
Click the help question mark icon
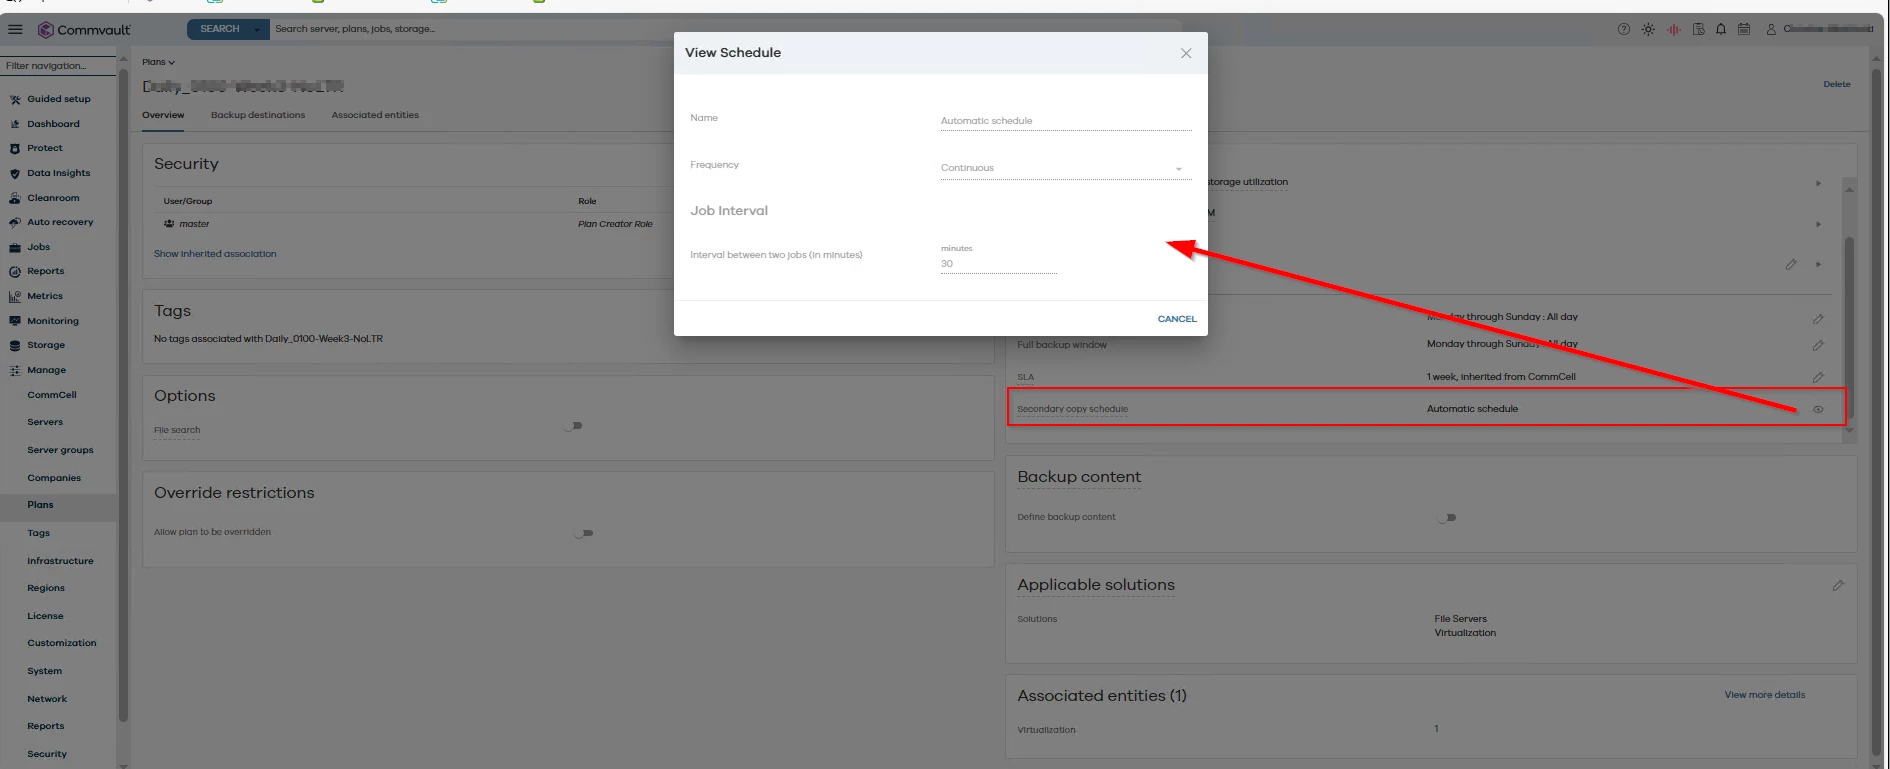(1623, 29)
